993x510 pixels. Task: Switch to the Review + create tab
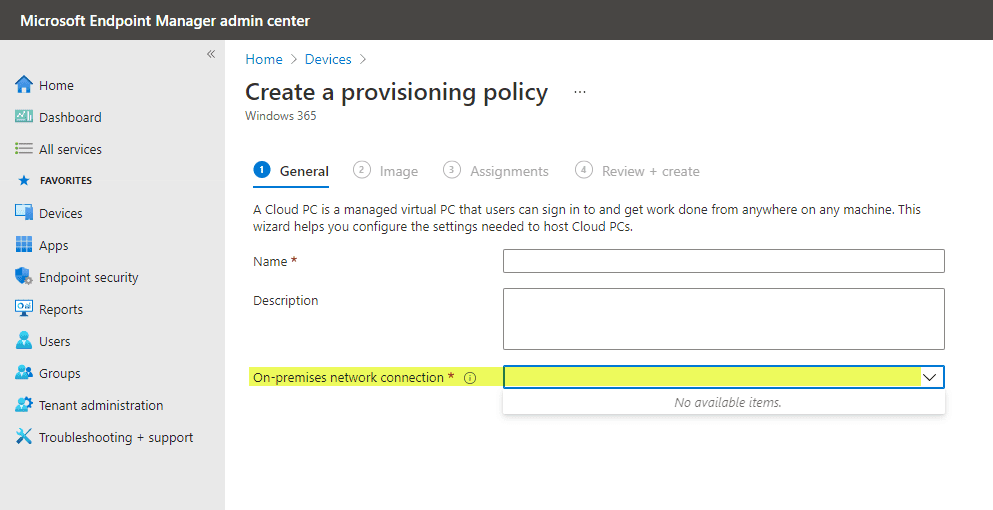637,171
